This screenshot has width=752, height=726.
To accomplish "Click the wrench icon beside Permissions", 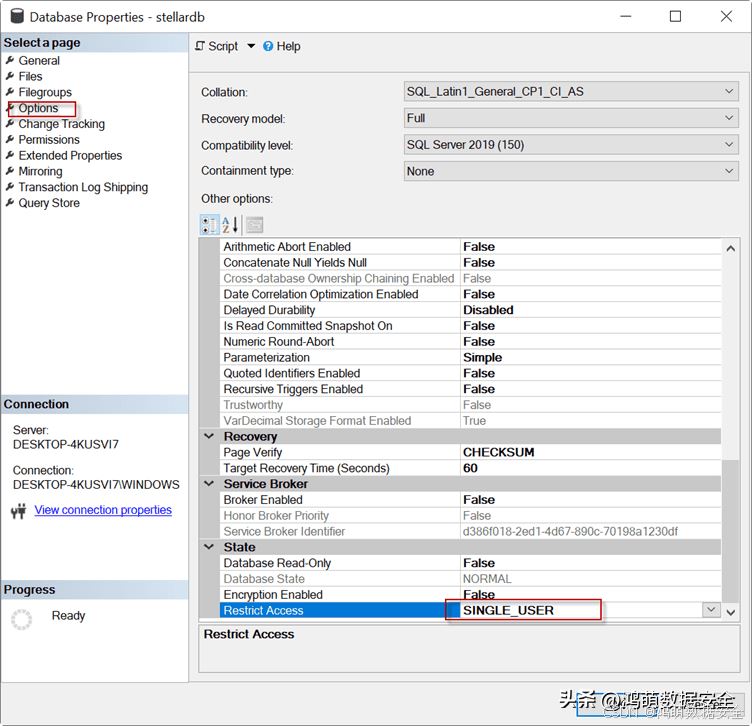I will pos(10,140).
